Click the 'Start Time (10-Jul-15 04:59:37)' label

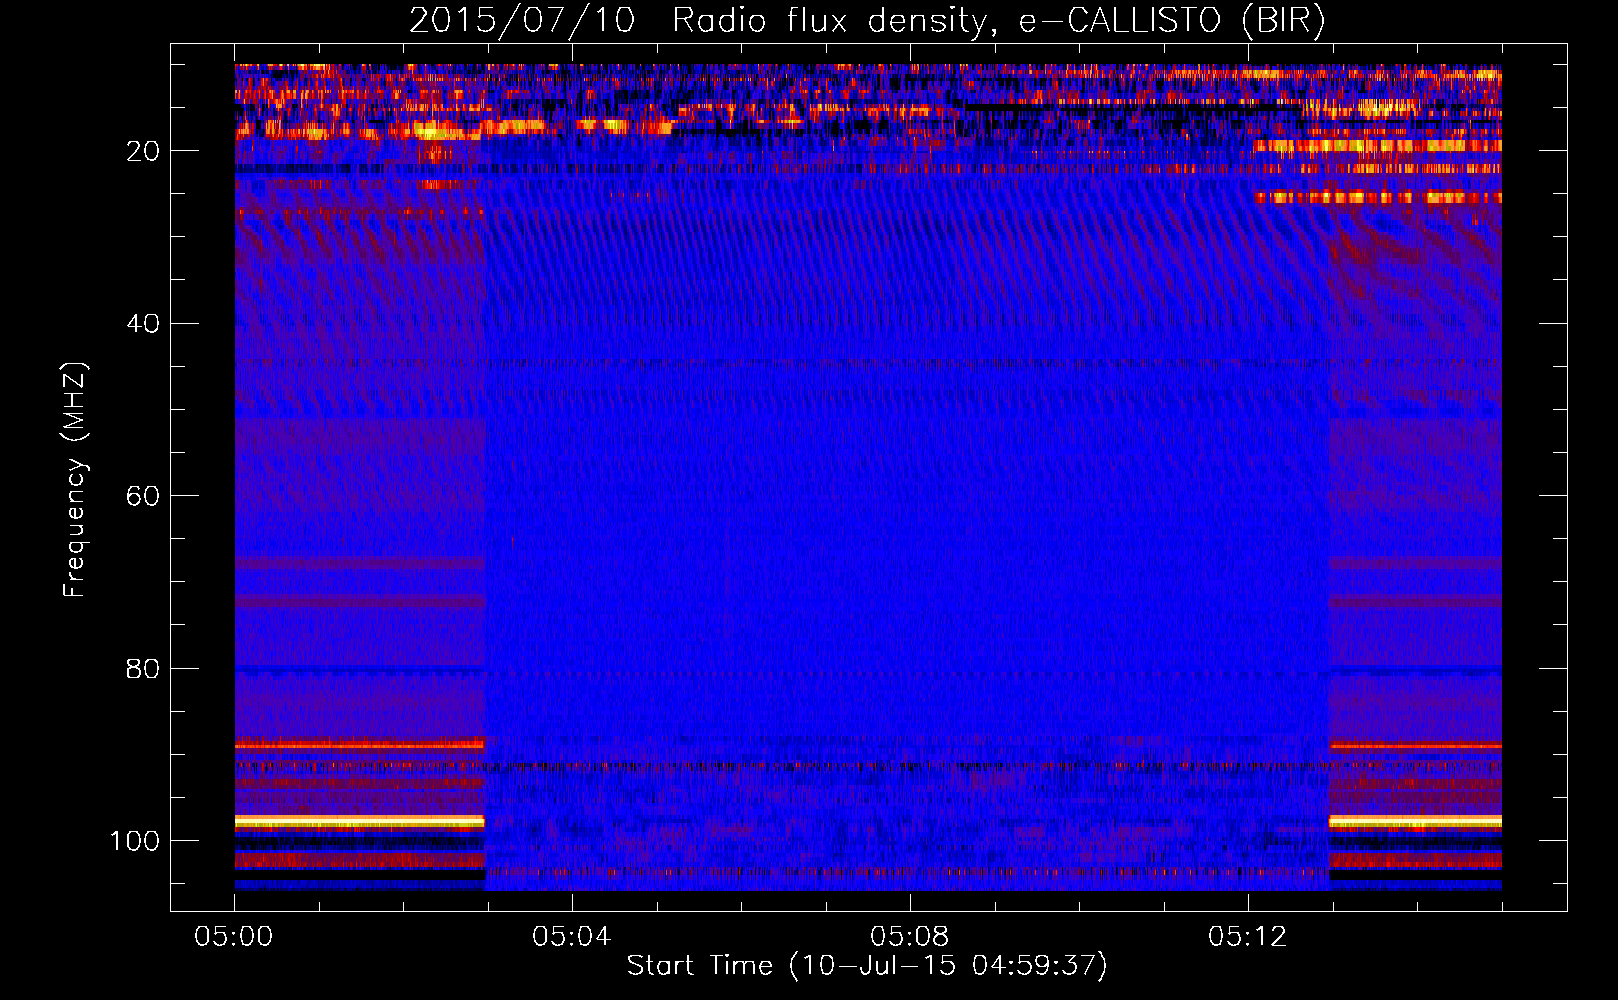[867, 966]
